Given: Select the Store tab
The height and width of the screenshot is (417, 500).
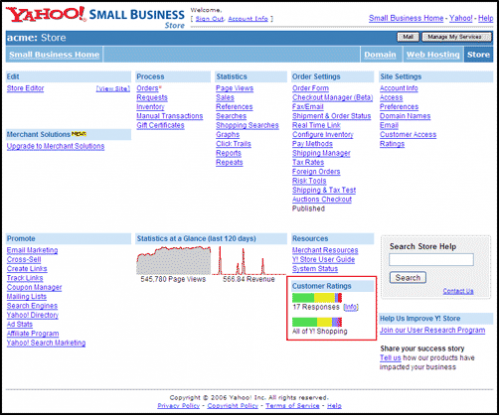Looking at the screenshot, I should pyautogui.click(x=478, y=55).
